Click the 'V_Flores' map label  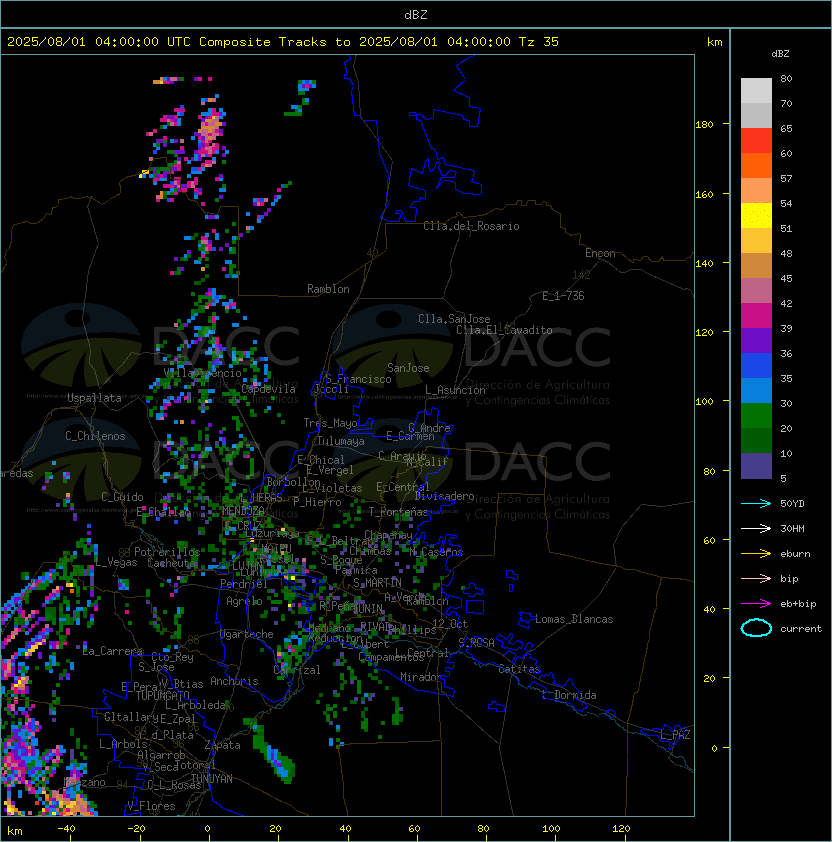click(x=151, y=806)
